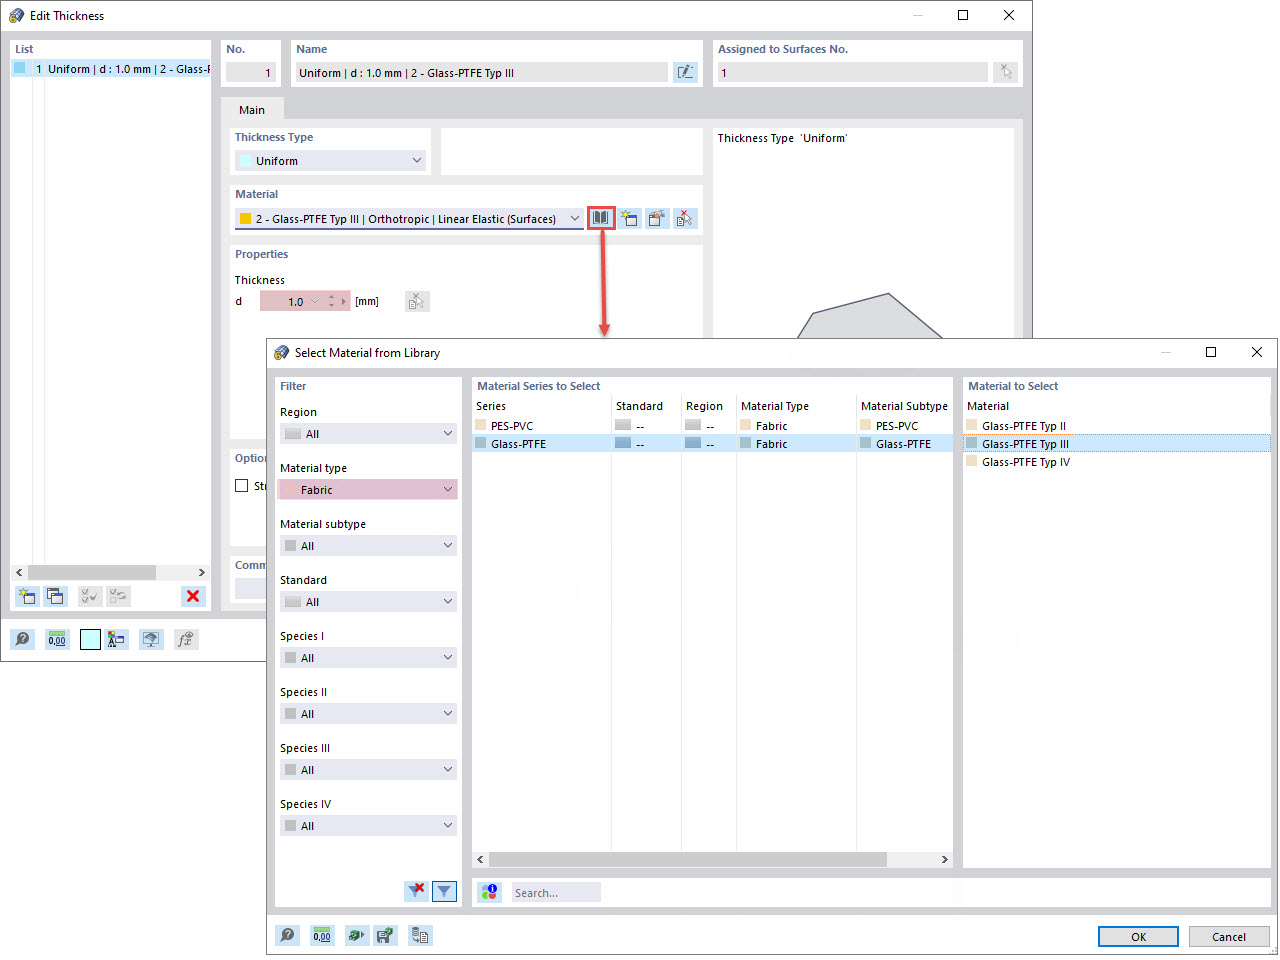Click the Cancel button

(1229, 937)
